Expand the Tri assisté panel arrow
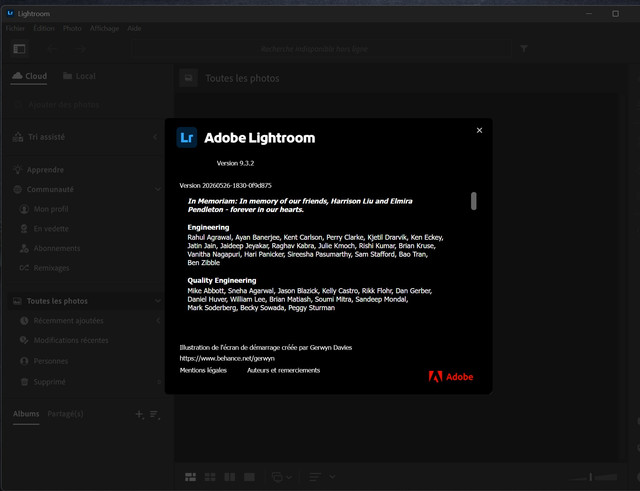 tap(155, 137)
